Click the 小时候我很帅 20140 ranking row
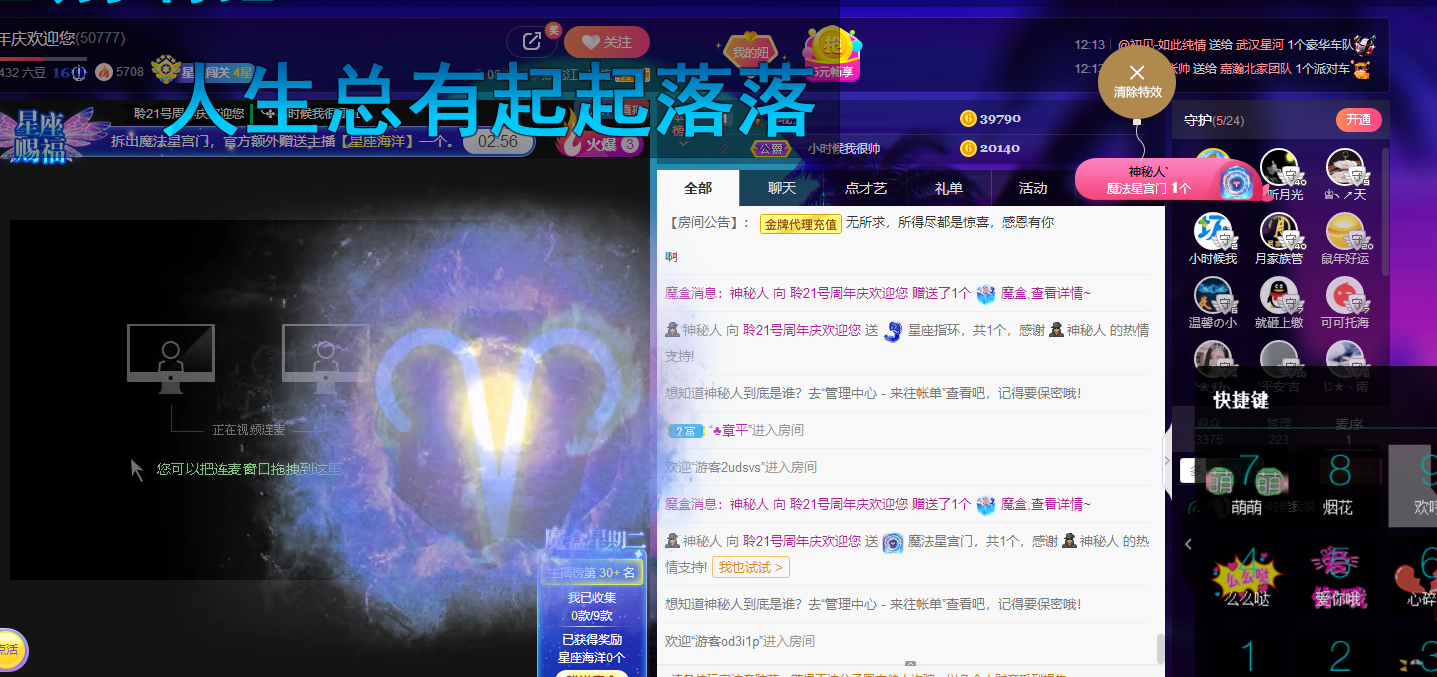 coord(910,148)
